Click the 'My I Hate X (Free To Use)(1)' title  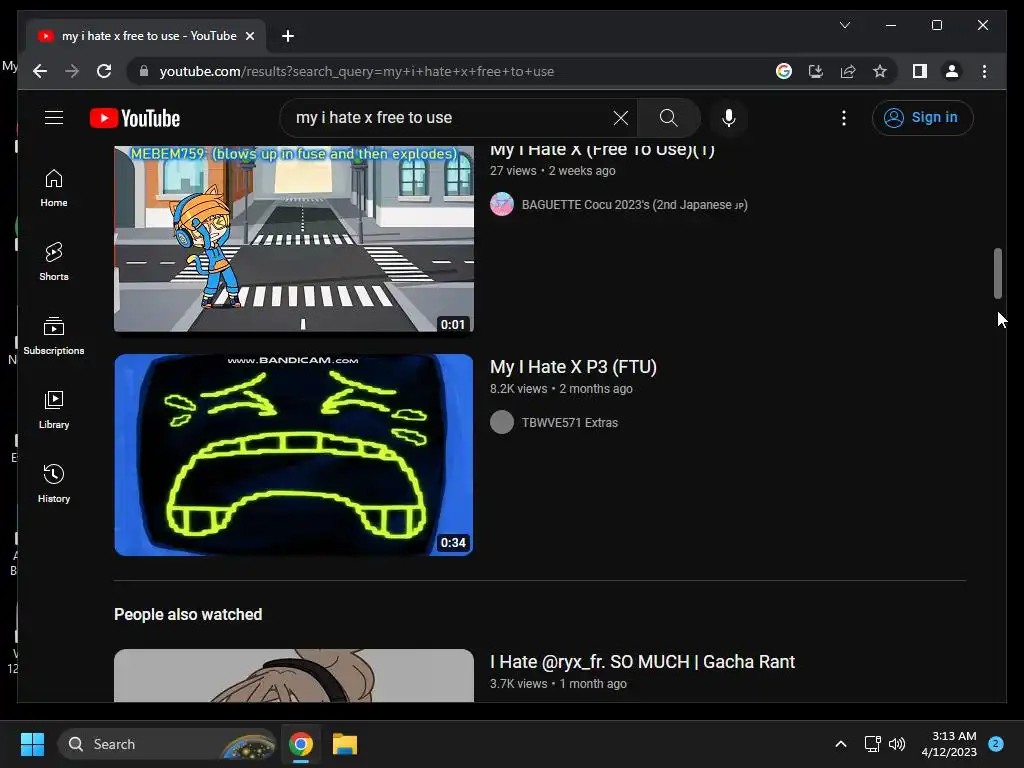[602, 150]
